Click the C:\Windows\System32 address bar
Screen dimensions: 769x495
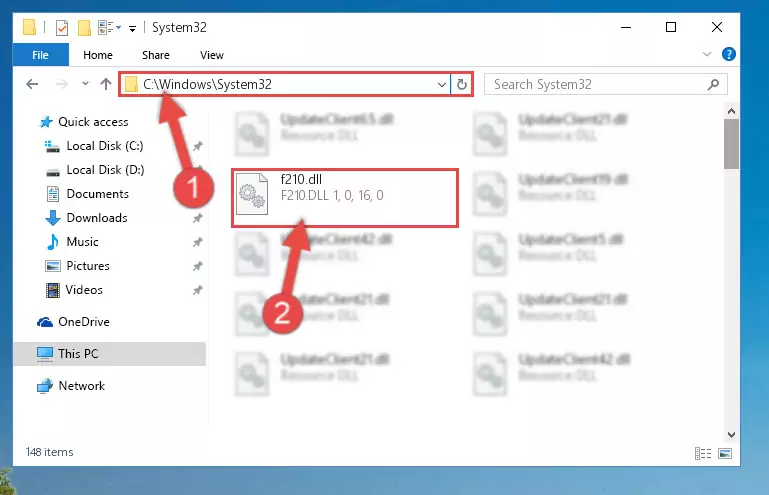click(284, 84)
